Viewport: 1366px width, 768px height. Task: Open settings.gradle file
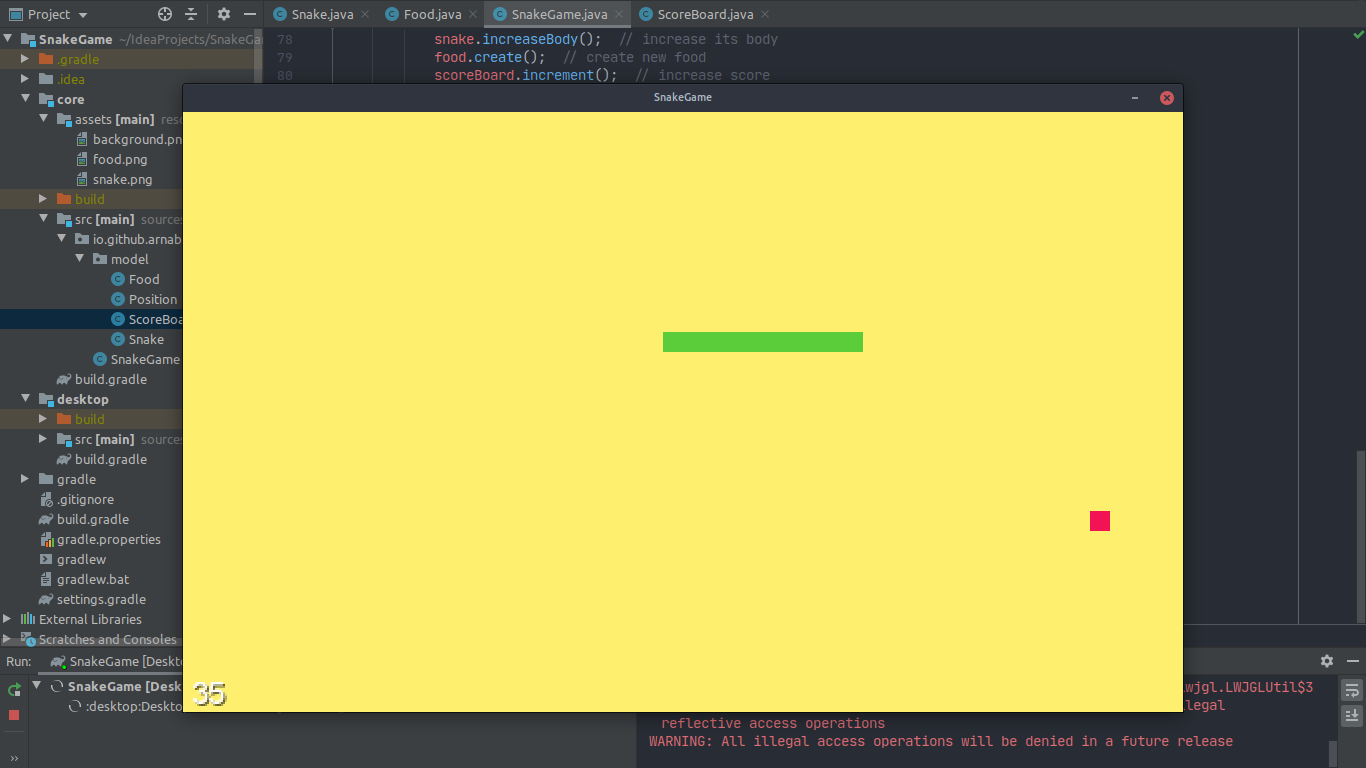tap(92, 599)
